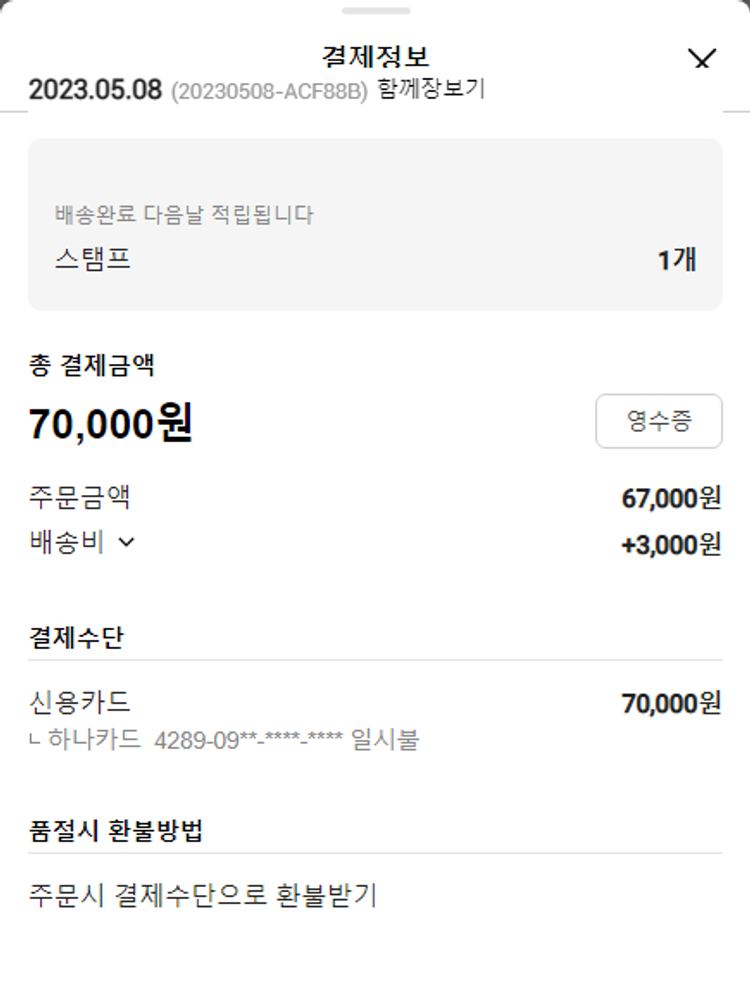This screenshot has height=990, width=750.
Task: Select the shipping fee +3,000원
Action: pyautogui.click(x=671, y=545)
